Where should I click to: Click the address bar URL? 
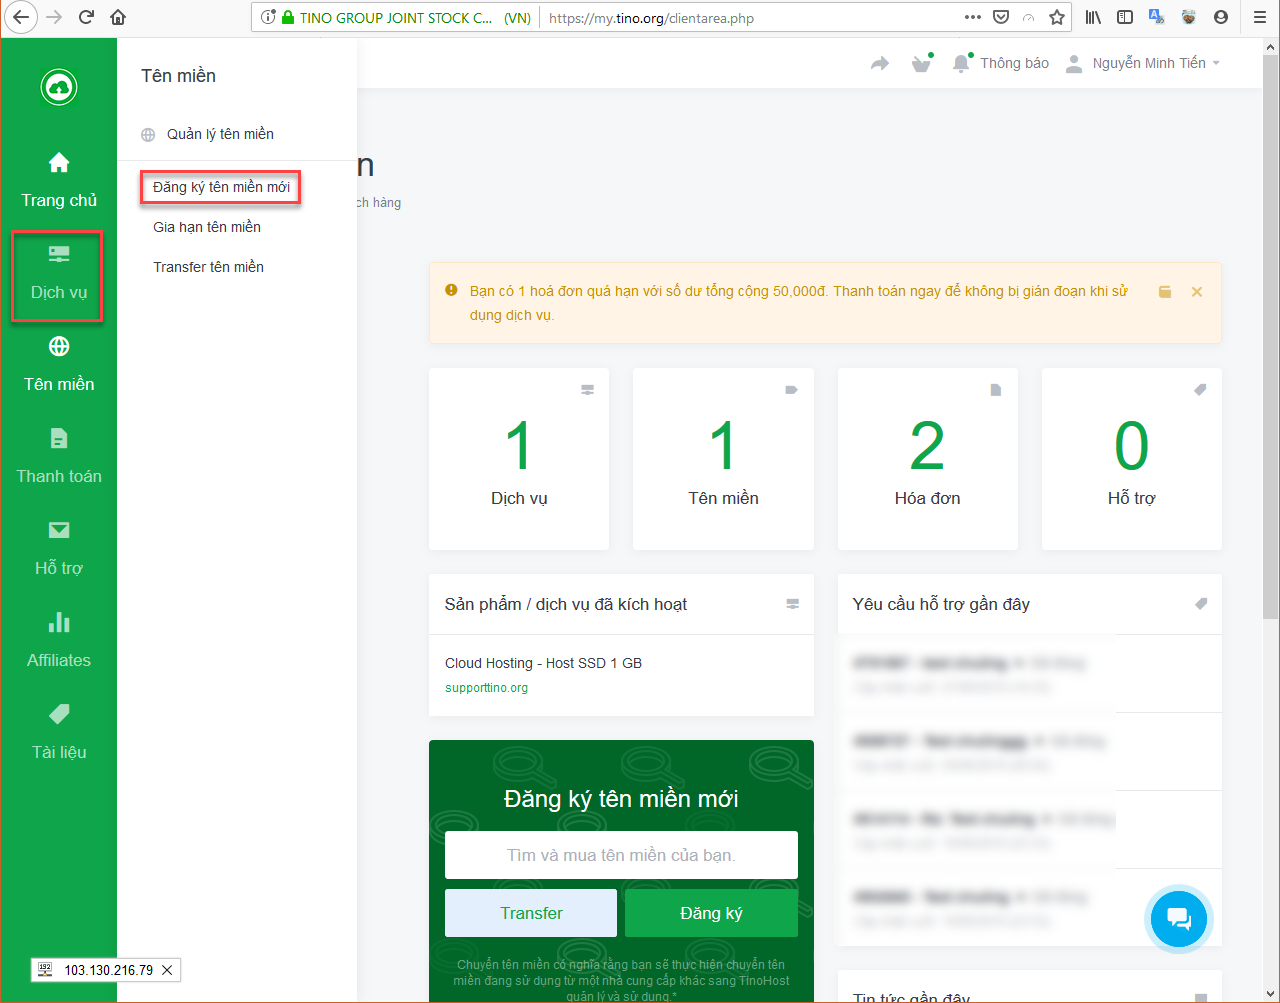(651, 18)
